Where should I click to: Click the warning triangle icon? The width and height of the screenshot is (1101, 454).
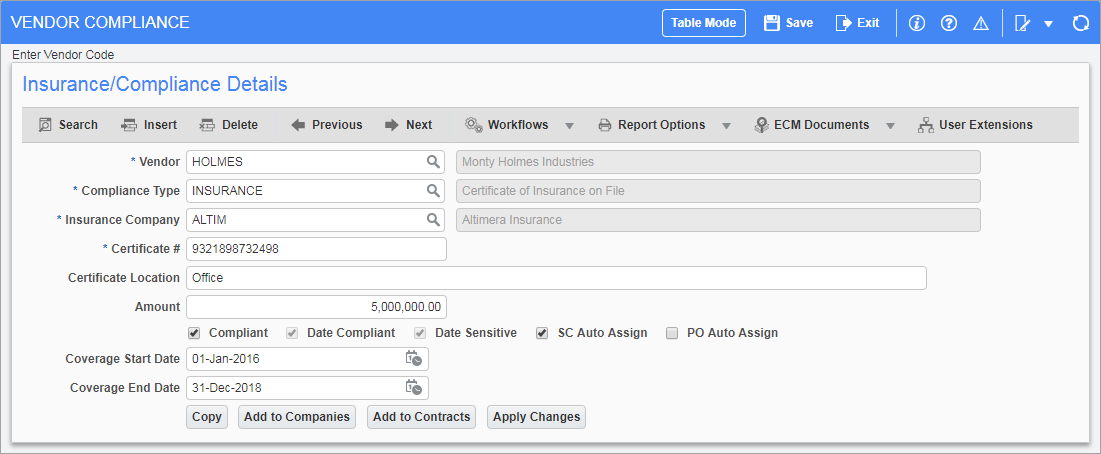(981, 23)
